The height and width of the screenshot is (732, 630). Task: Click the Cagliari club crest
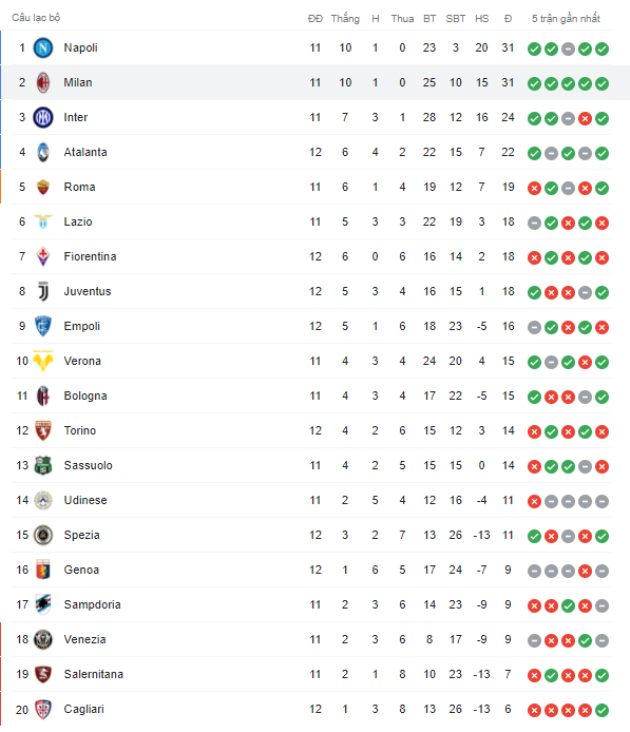(43, 710)
